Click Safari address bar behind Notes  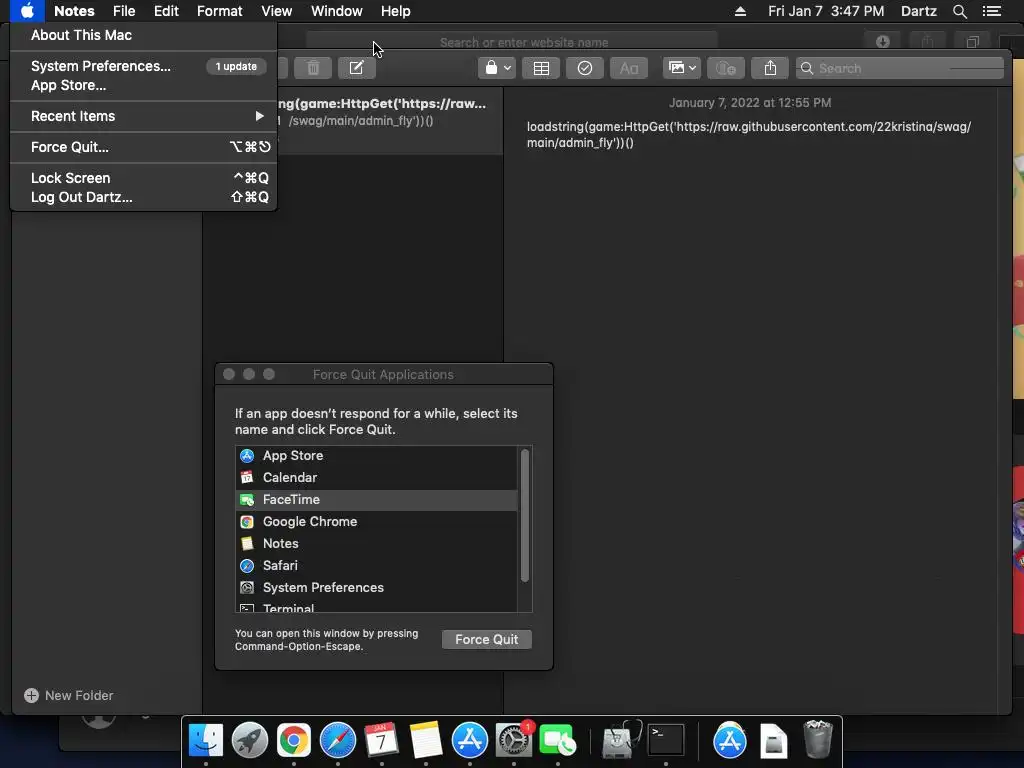512,42
